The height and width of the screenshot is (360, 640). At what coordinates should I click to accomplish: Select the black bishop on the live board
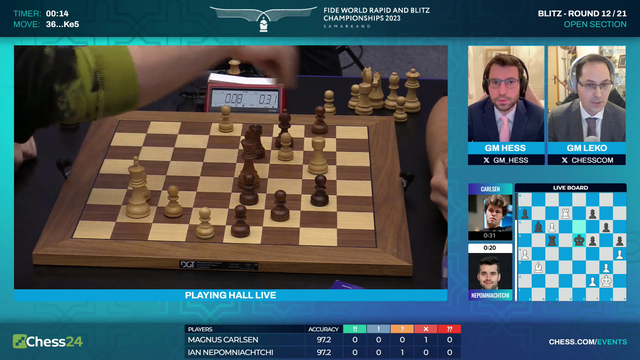coord(538,227)
